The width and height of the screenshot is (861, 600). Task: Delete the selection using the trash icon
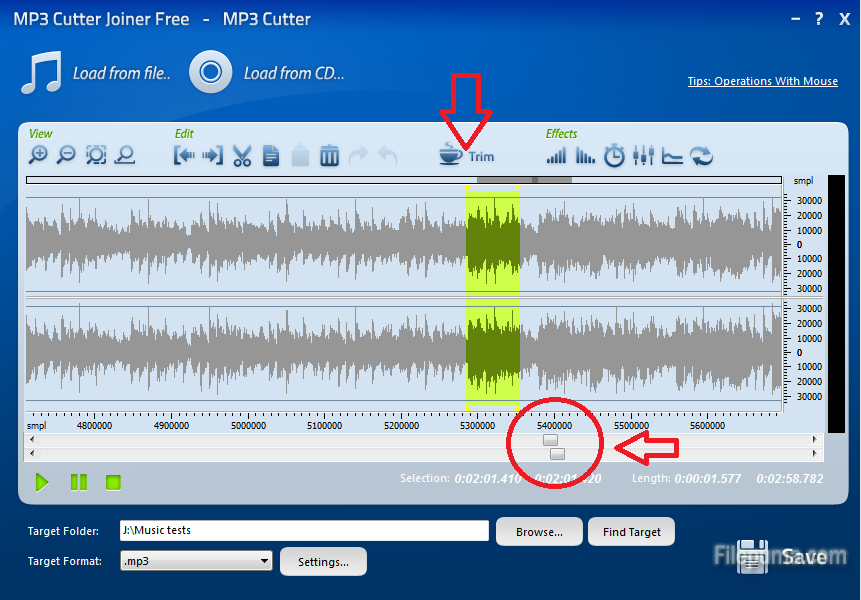[x=329, y=156]
